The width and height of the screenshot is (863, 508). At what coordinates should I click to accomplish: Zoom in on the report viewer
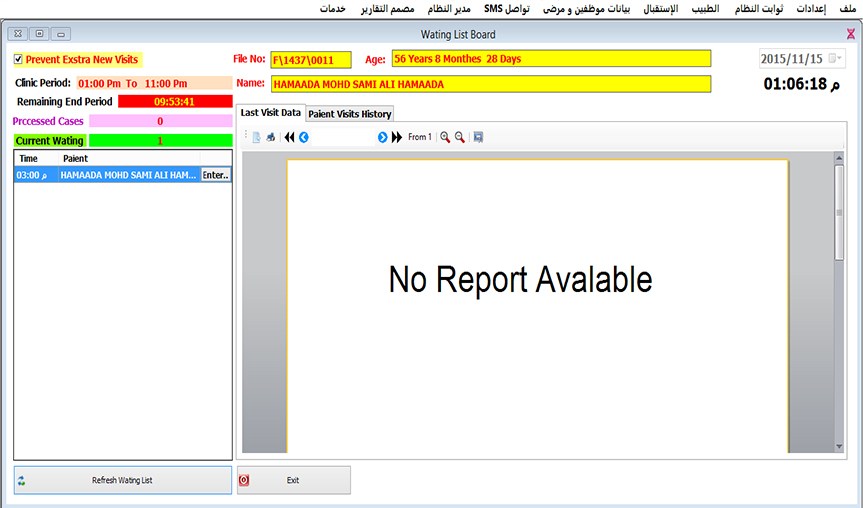445,137
